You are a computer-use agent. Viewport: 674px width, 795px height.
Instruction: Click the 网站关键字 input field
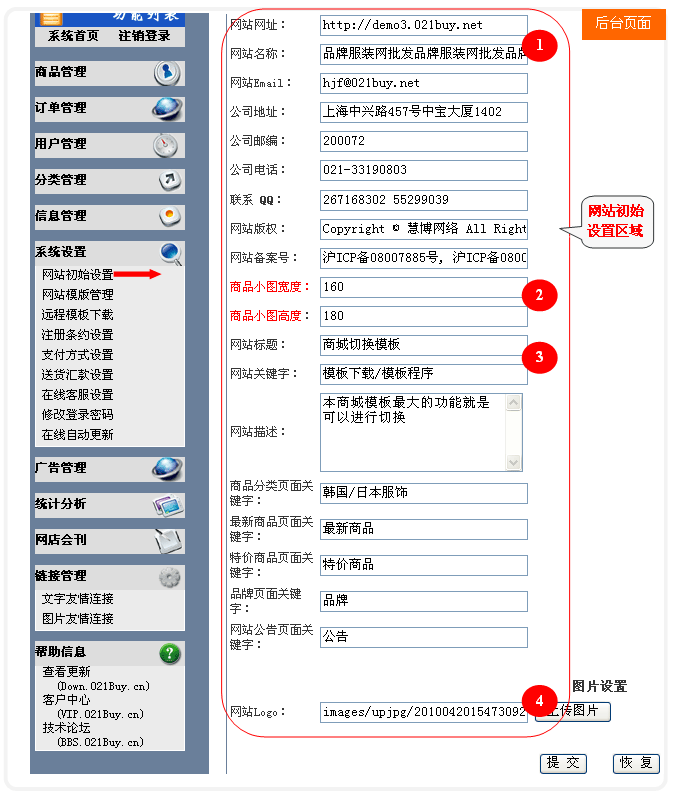tap(424, 374)
